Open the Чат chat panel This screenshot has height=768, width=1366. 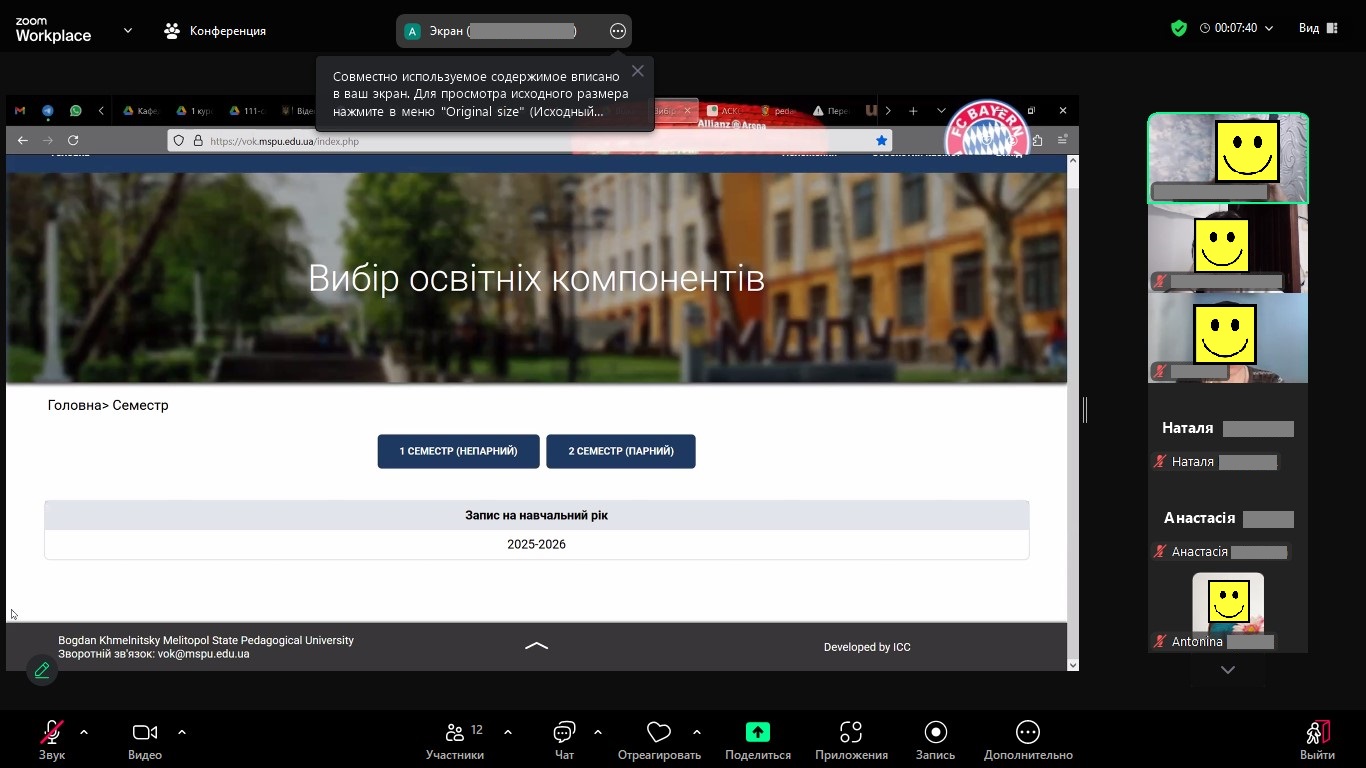564,740
